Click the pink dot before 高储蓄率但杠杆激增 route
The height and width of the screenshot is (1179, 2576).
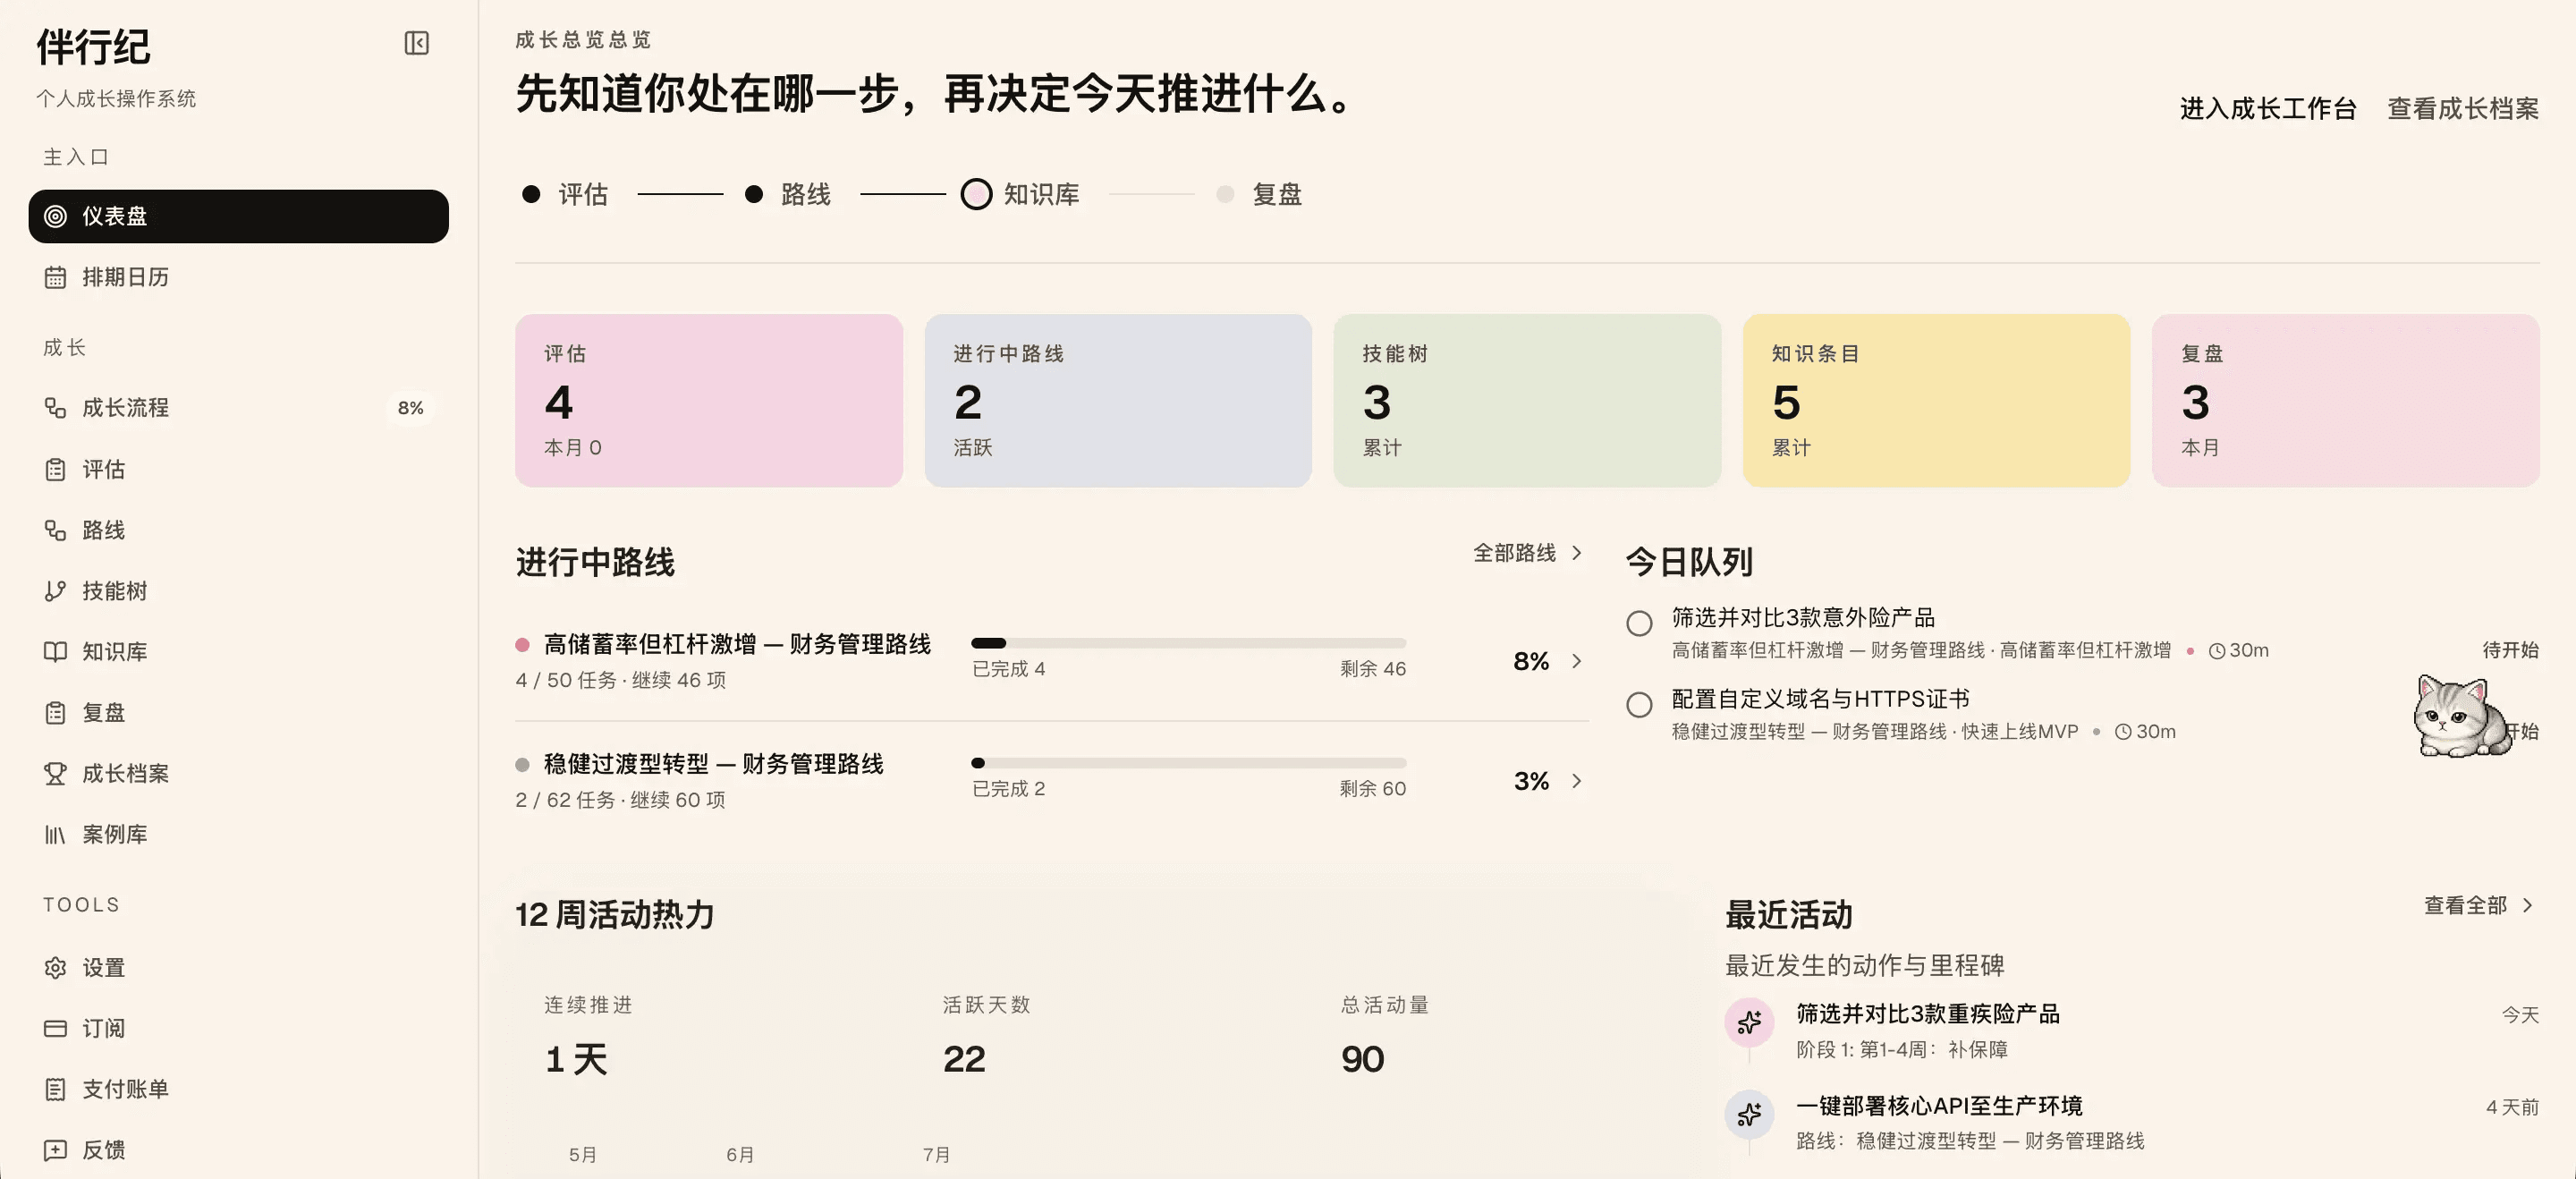[522, 645]
